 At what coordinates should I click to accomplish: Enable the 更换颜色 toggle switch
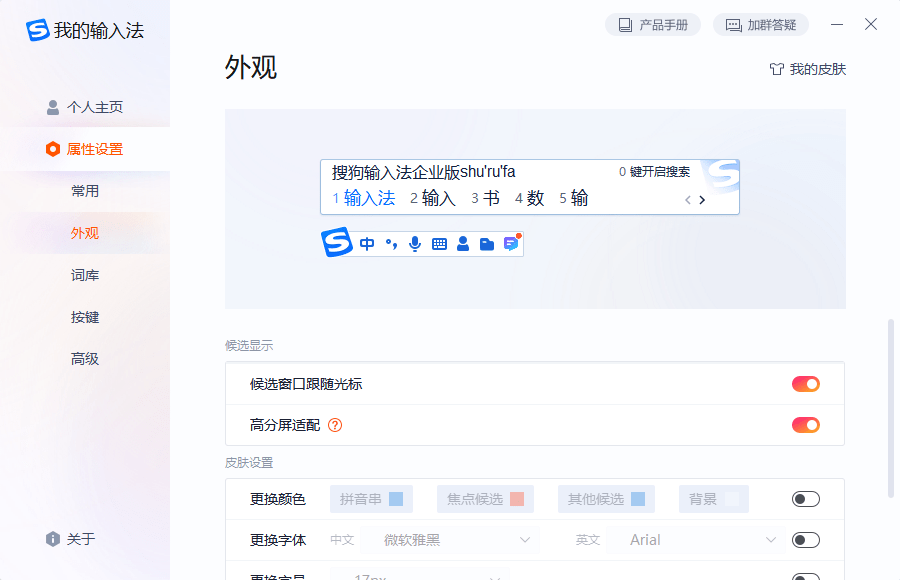pyautogui.click(x=805, y=498)
